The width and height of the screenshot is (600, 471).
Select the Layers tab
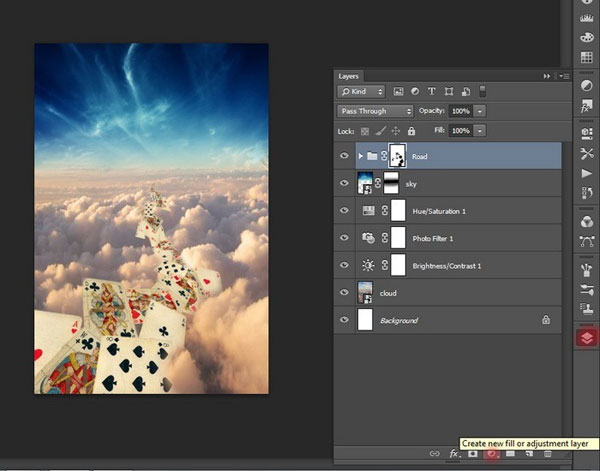348,76
